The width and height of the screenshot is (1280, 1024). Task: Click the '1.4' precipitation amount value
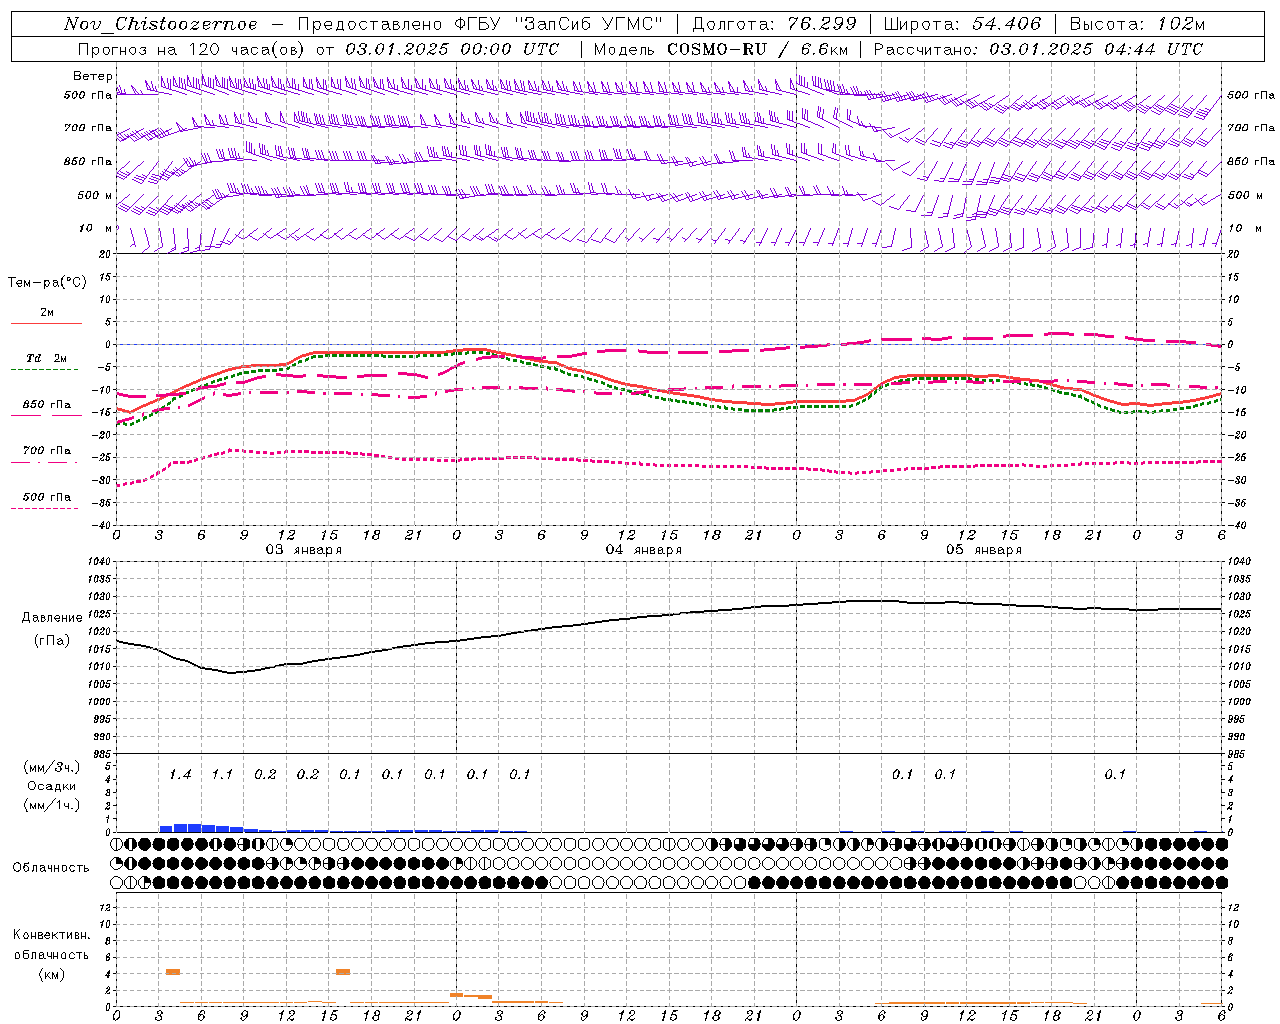tap(180, 774)
